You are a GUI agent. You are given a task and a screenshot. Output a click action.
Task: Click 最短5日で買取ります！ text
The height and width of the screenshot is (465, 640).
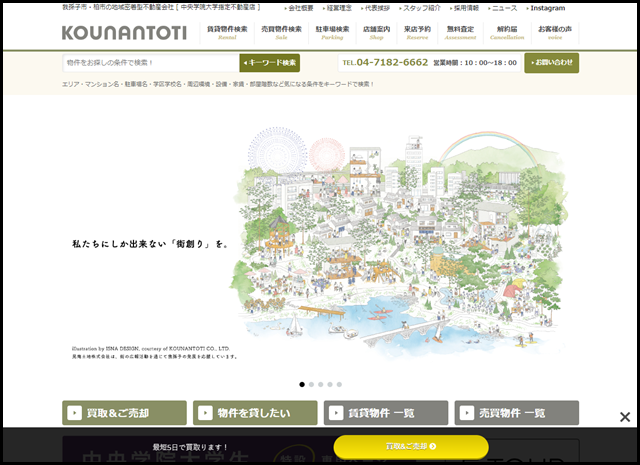[190, 447]
